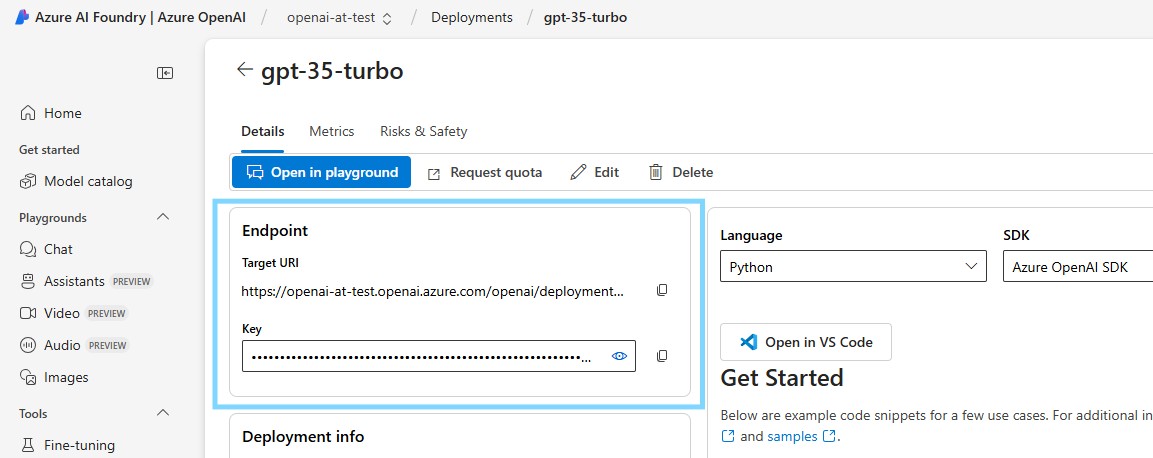Copy the API key to clipboard
1153x458 pixels.
[x=661, y=356]
